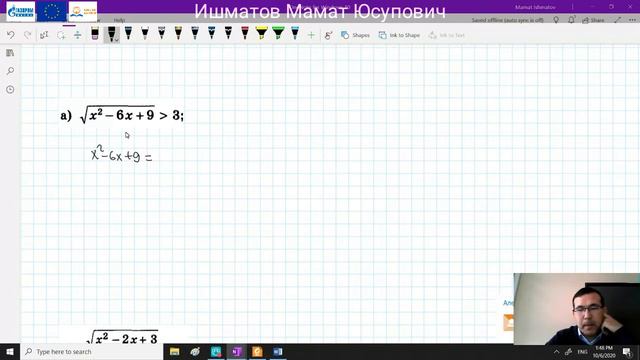Choose the white-tipped pen
The width and height of the screenshot is (640, 360).
(145, 33)
